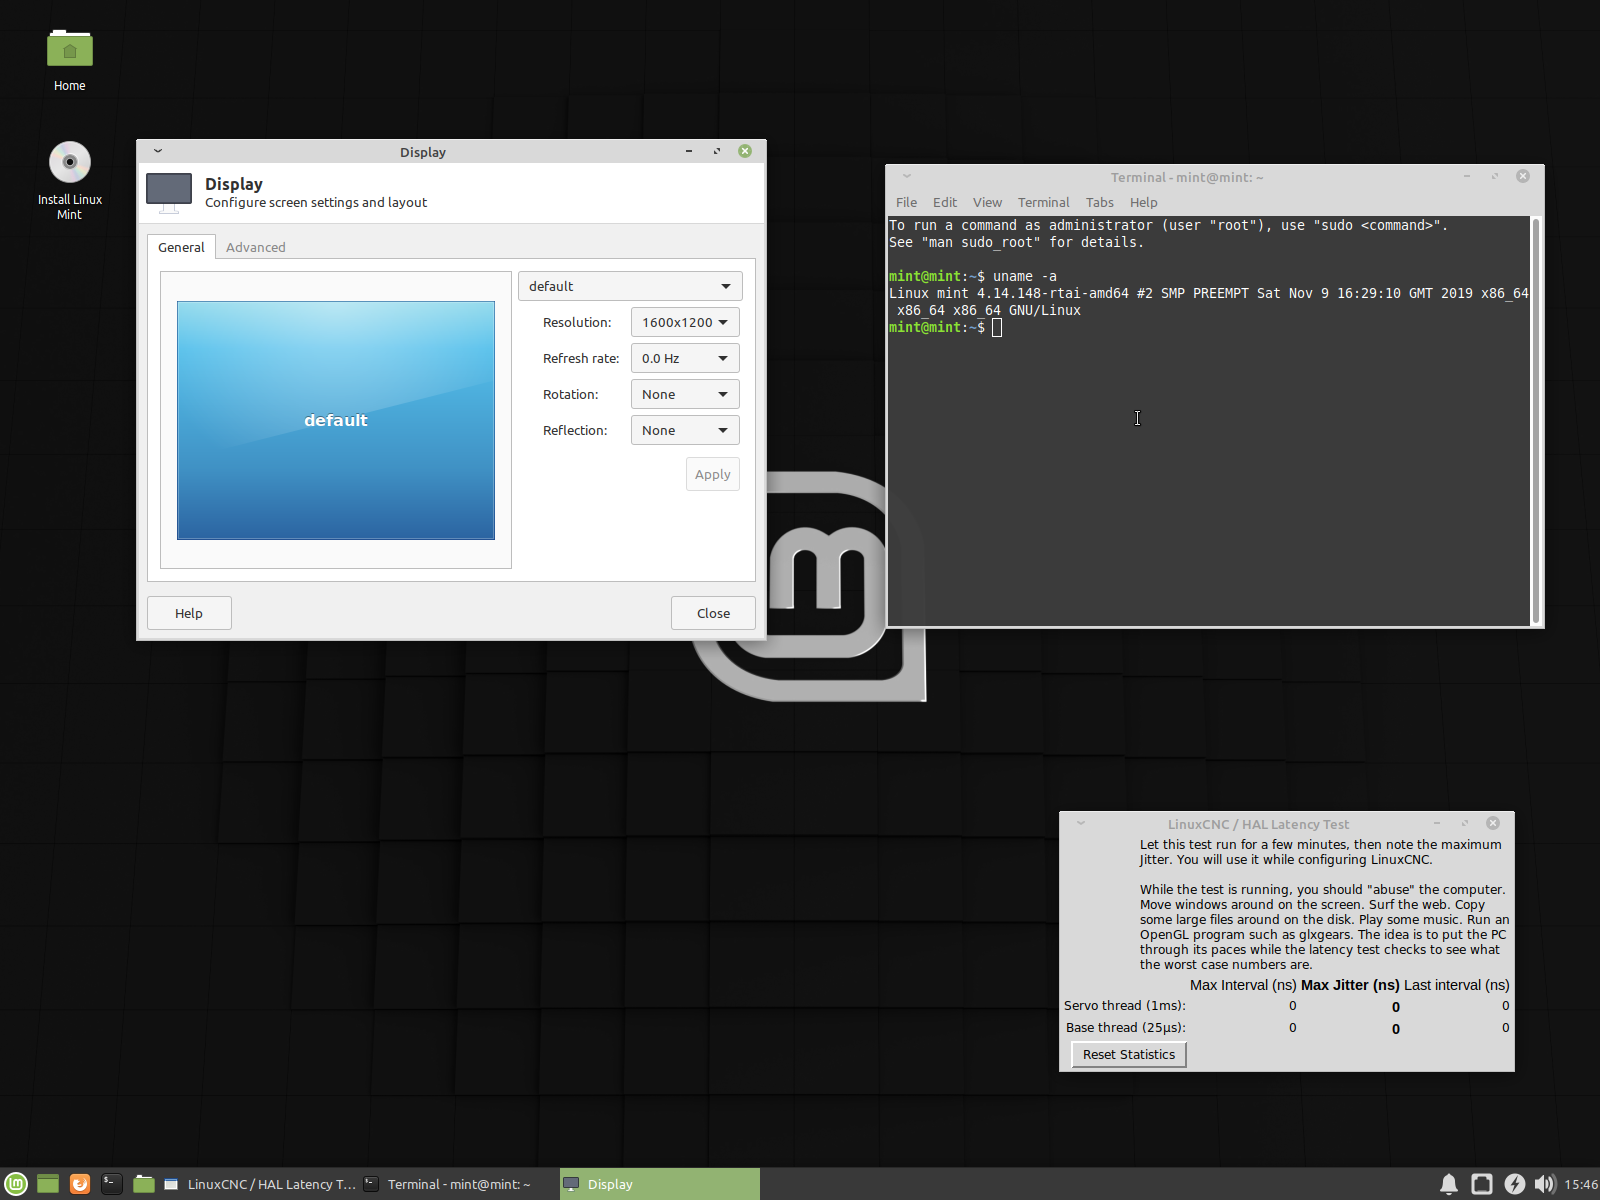
Task: Click the uname -a output line
Action: click(x=1208, y=302)
